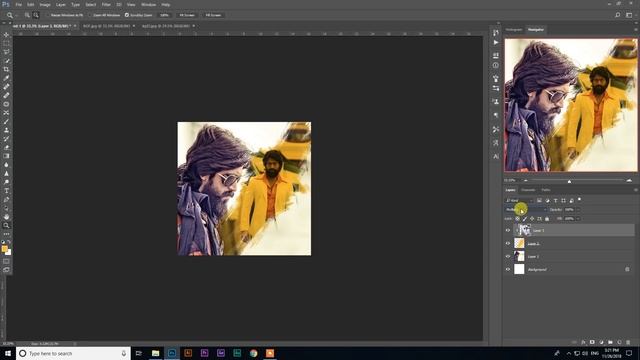Open the Kind filter dropdown

coord(519,200)
